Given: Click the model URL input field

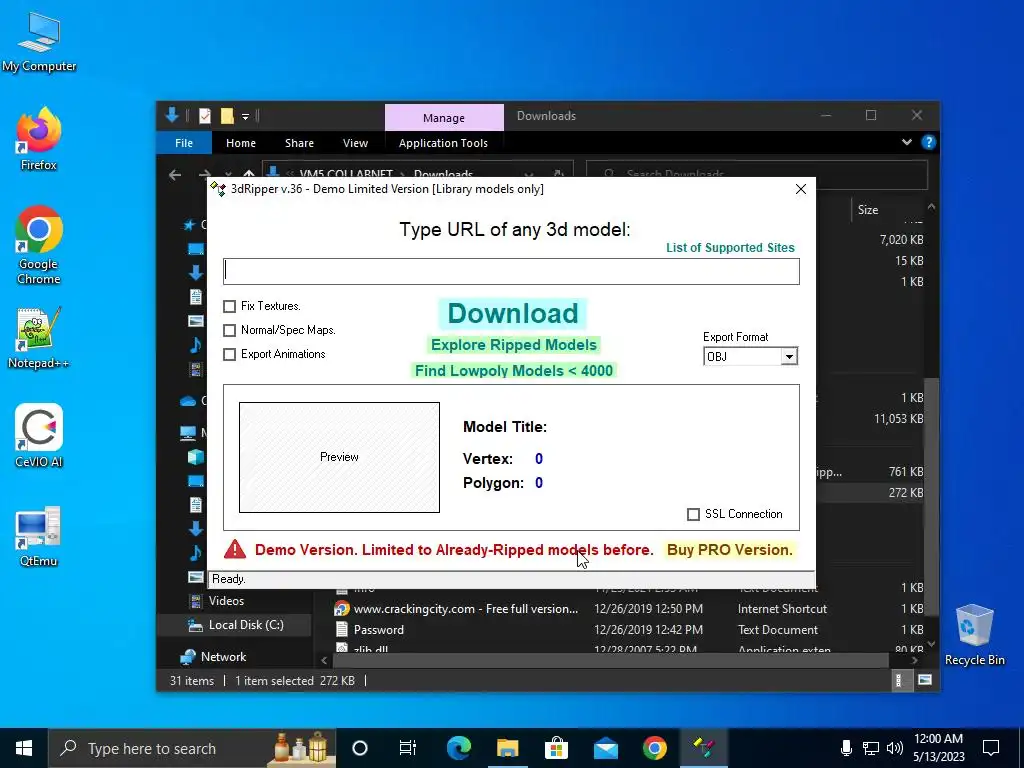Looking at the screenshot, I should 511,272.
